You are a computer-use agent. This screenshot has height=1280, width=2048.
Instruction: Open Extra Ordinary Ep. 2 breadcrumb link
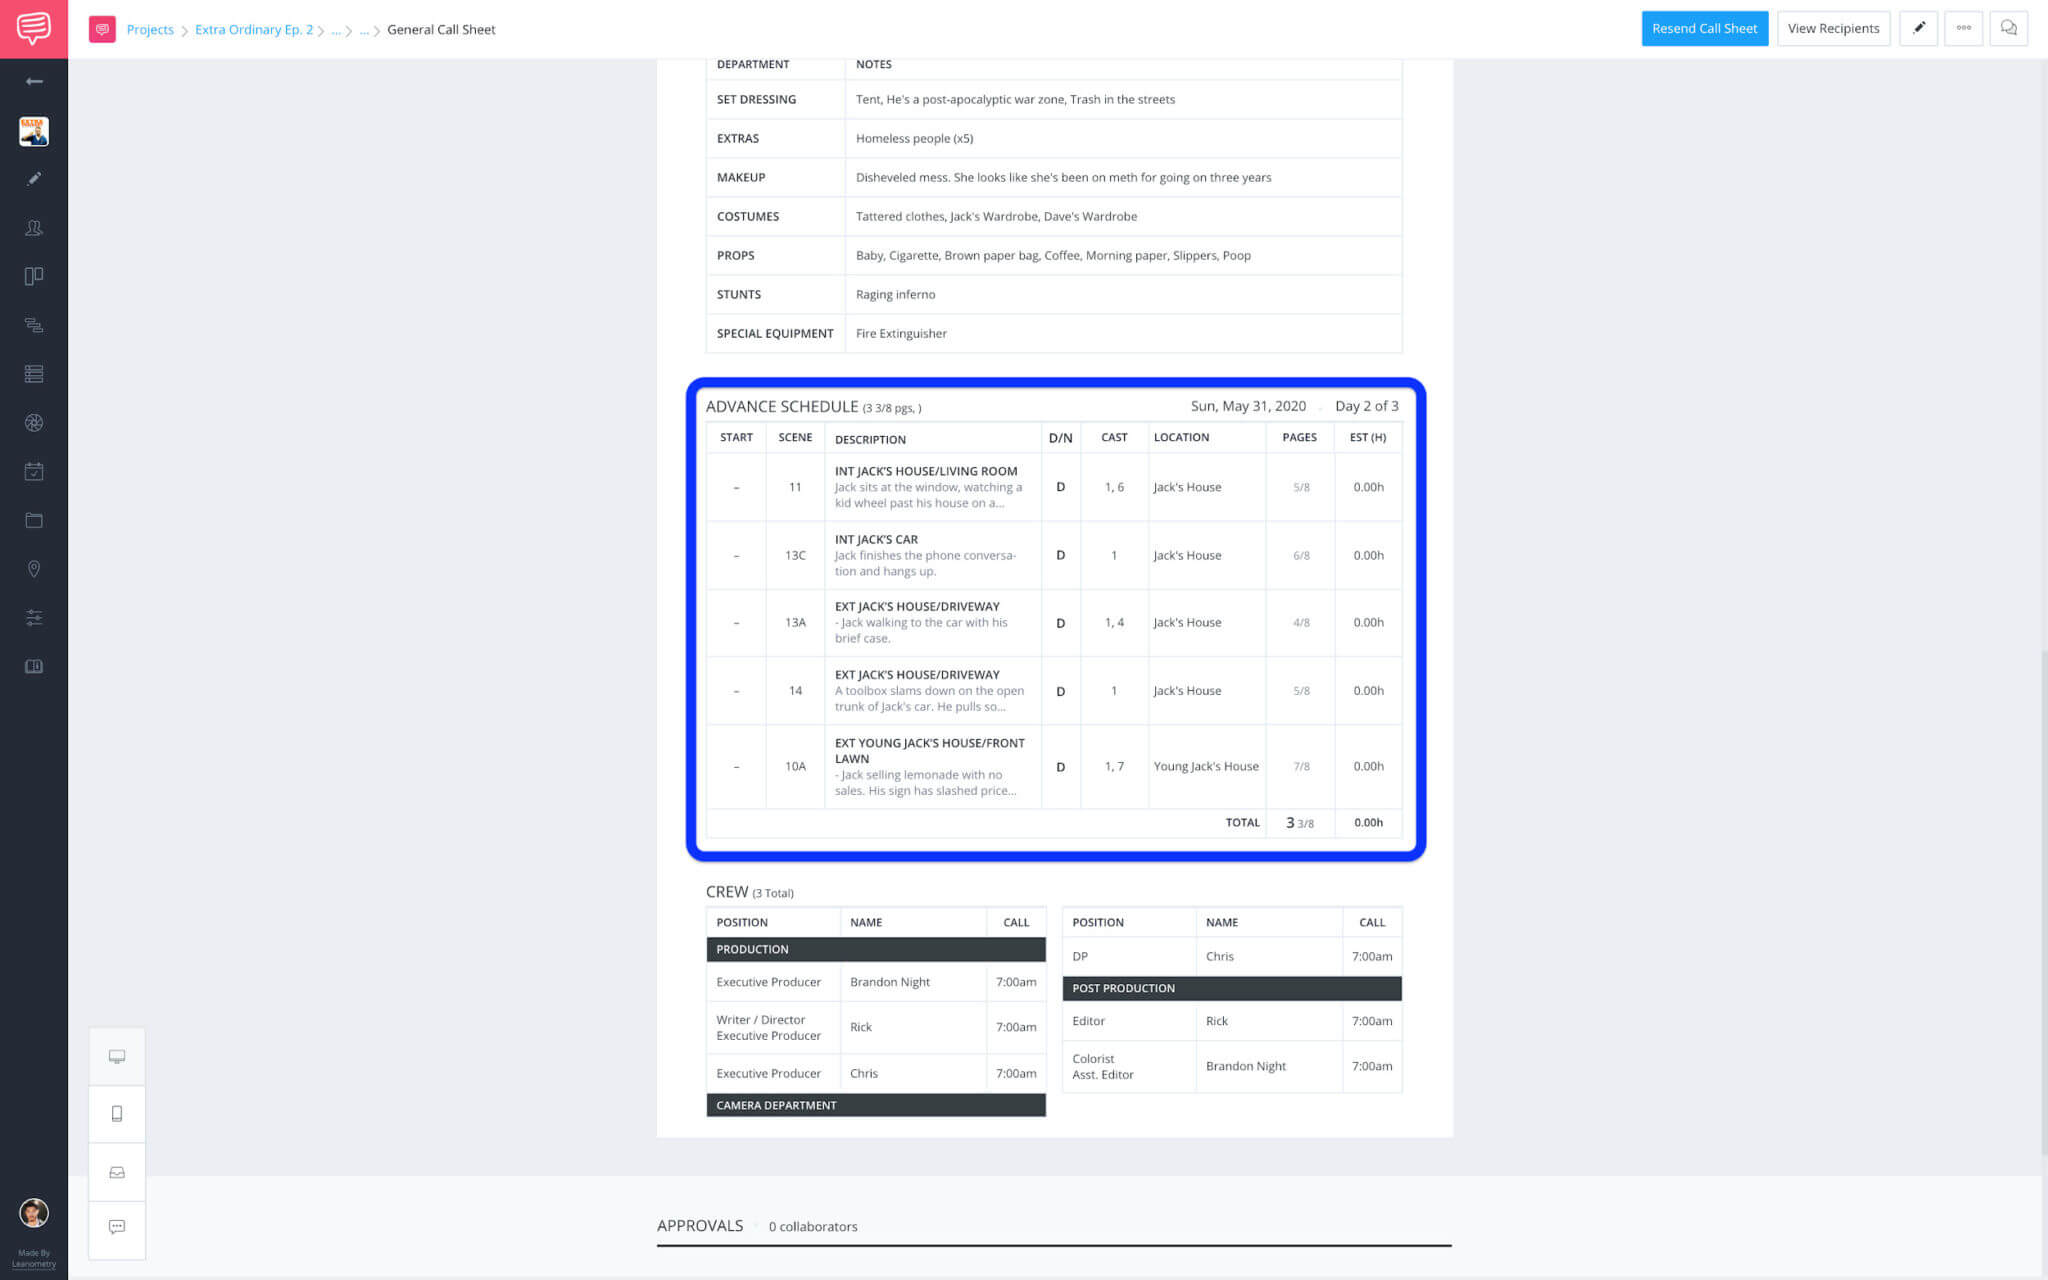pyautogui.click(x=253, y=29)
